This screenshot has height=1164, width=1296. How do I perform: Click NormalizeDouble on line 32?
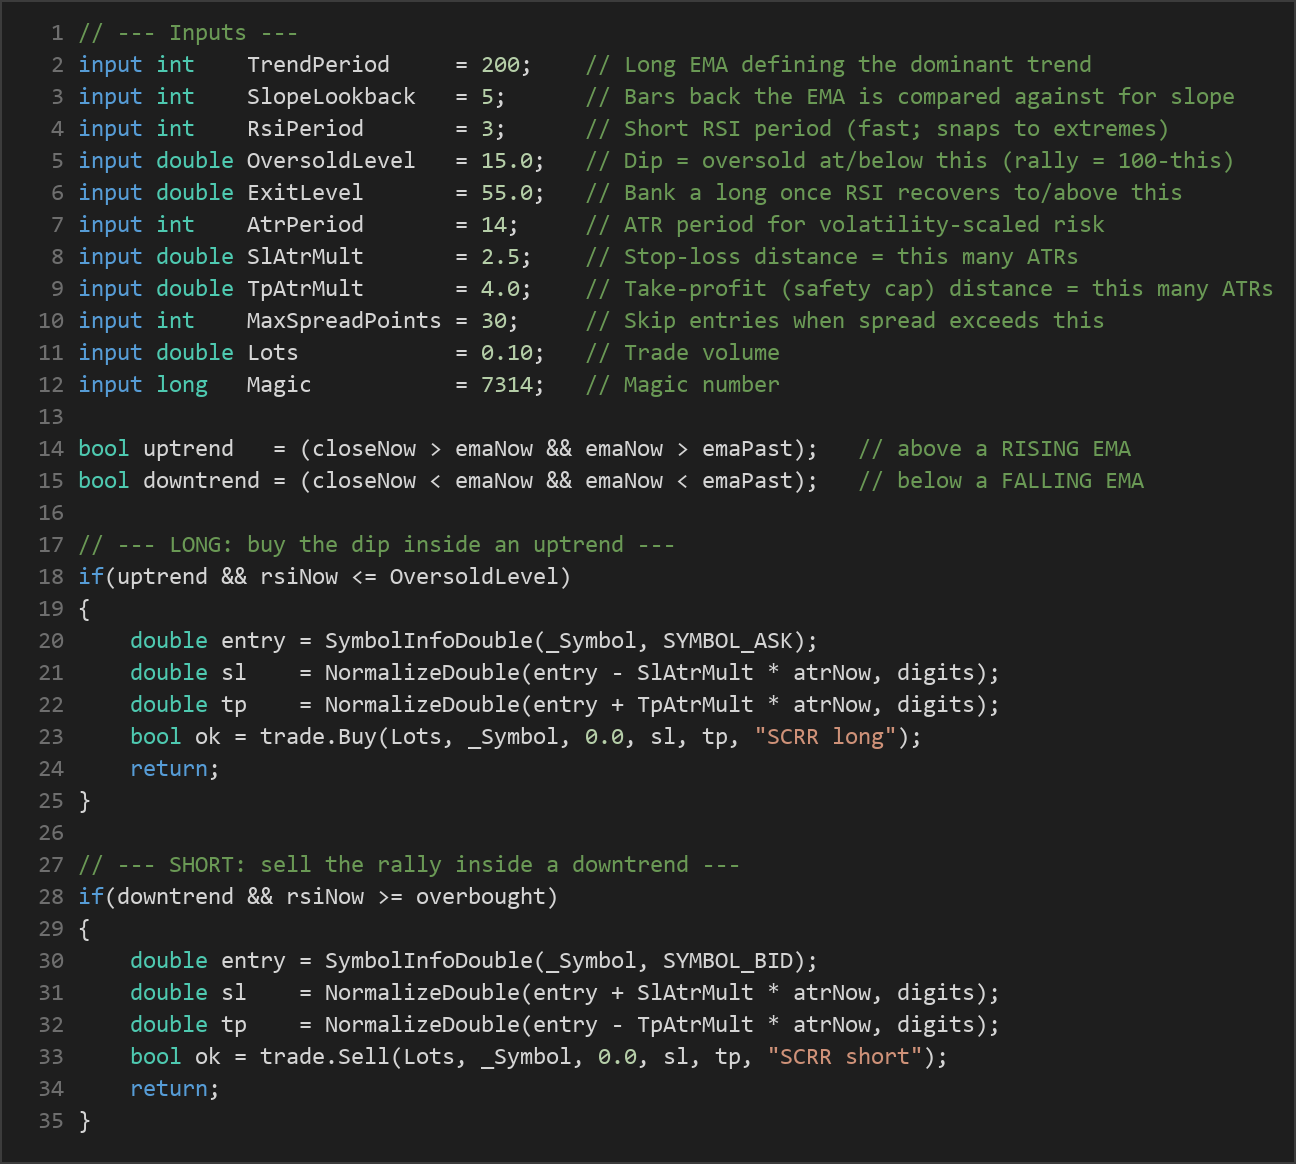click(422, 1025)
